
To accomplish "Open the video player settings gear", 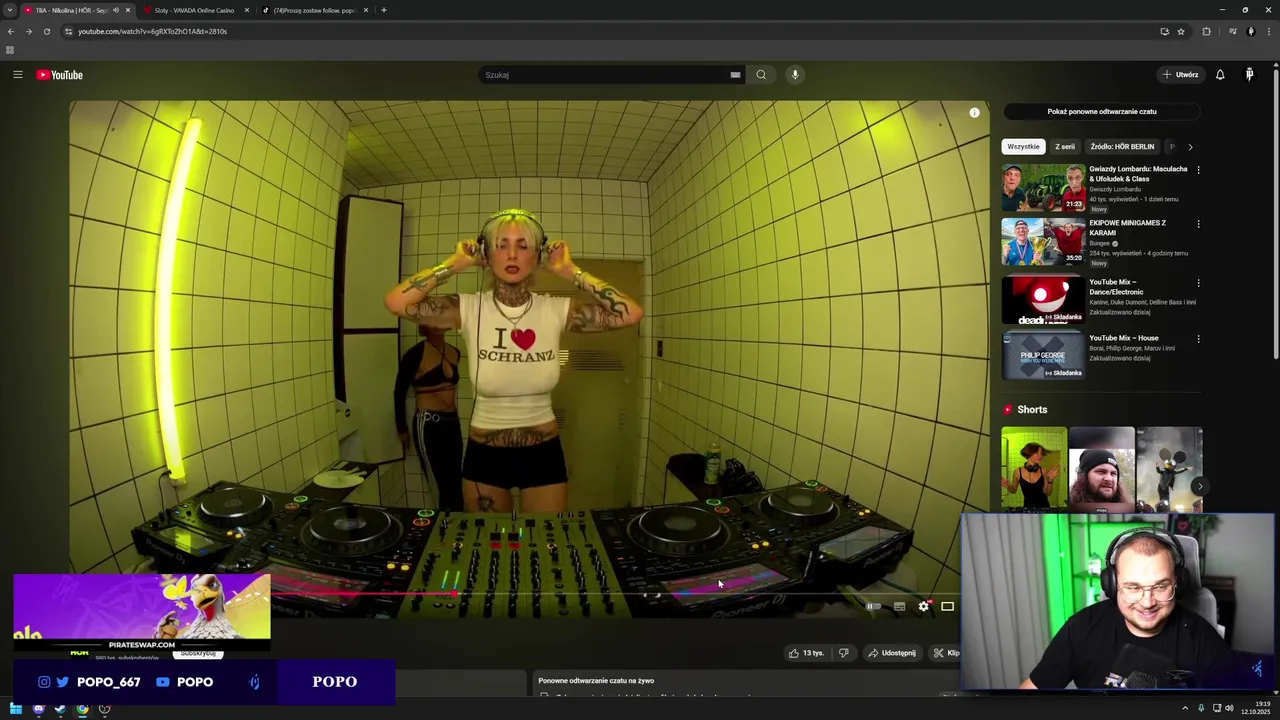I will [923, 606].
